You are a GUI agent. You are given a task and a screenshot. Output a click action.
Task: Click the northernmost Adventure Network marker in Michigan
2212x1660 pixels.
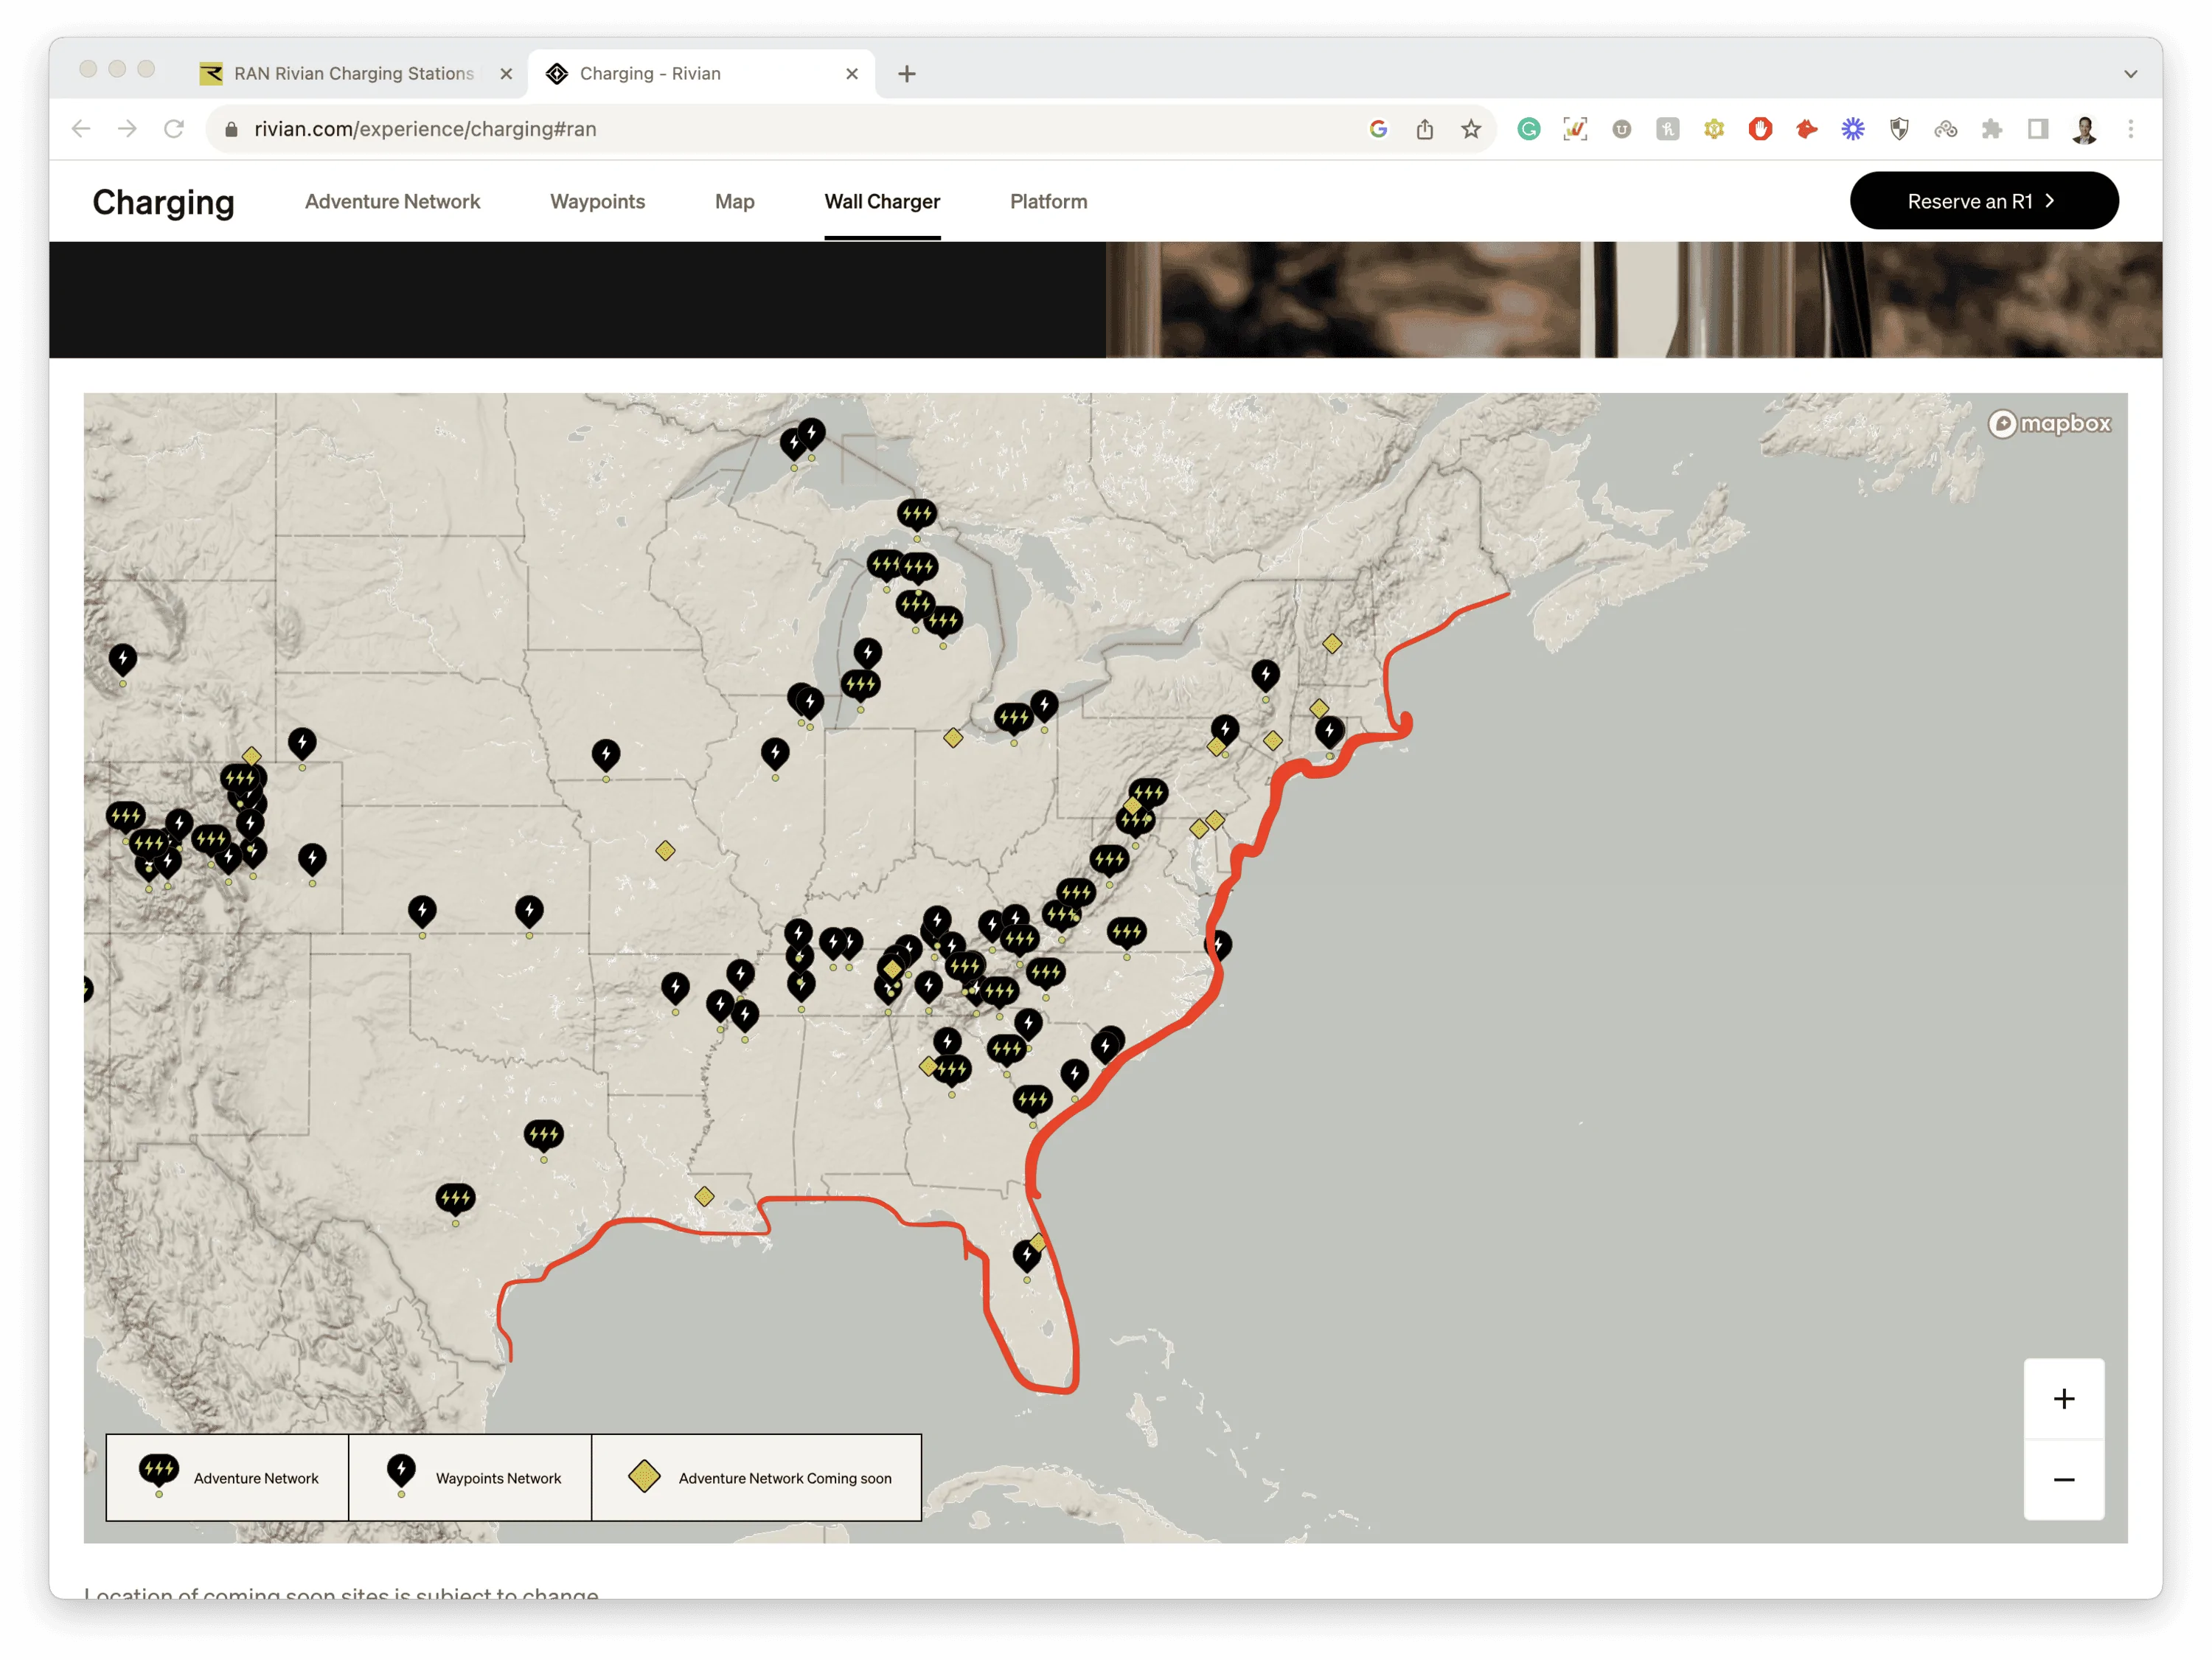(917, 514)
